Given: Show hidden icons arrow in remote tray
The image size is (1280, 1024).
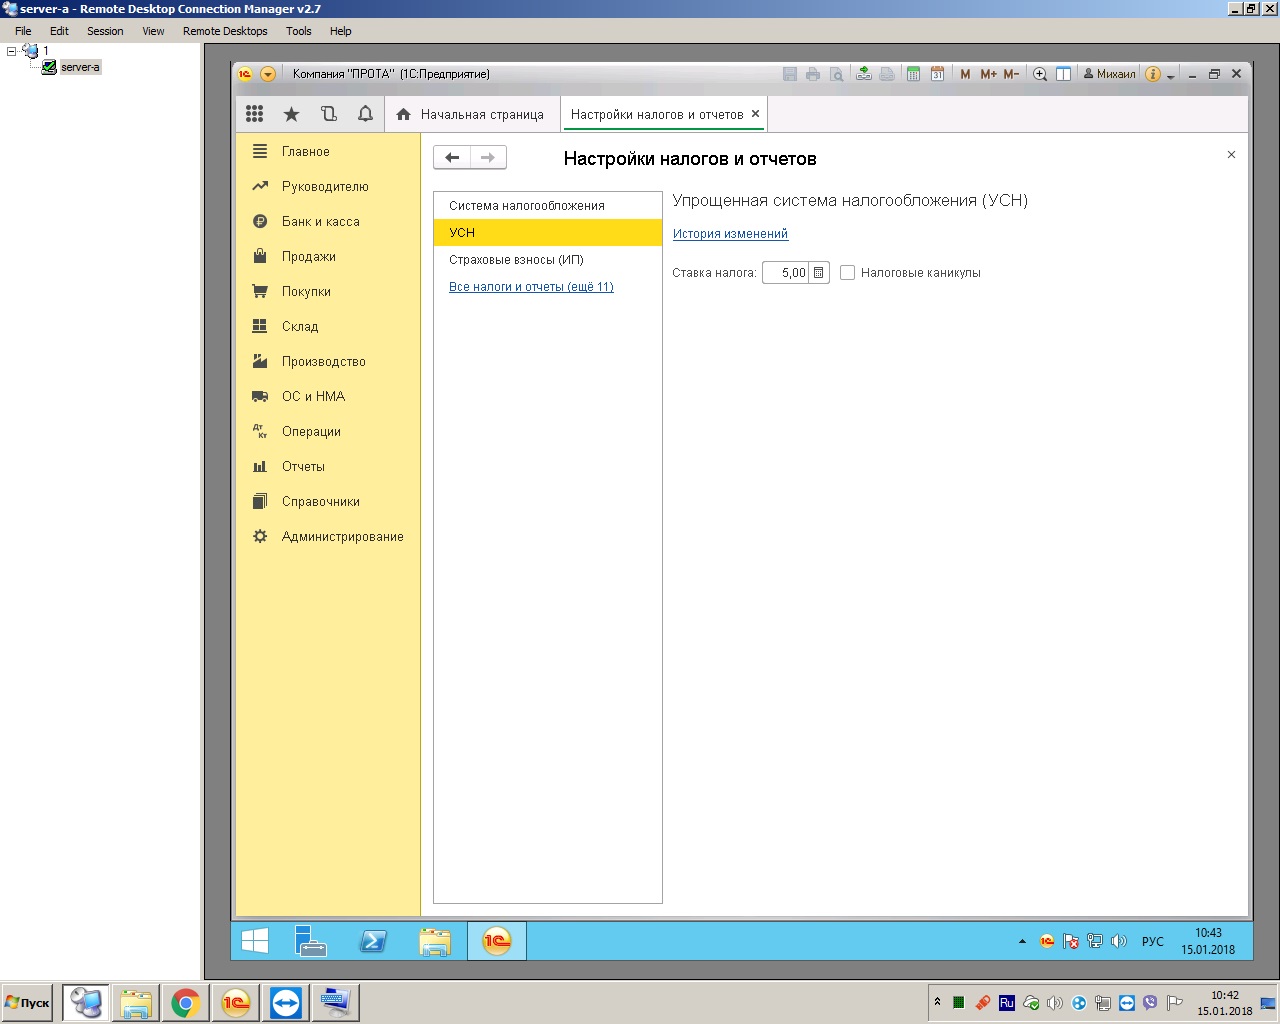Looking at the screenshot, I should (1022, 941).
